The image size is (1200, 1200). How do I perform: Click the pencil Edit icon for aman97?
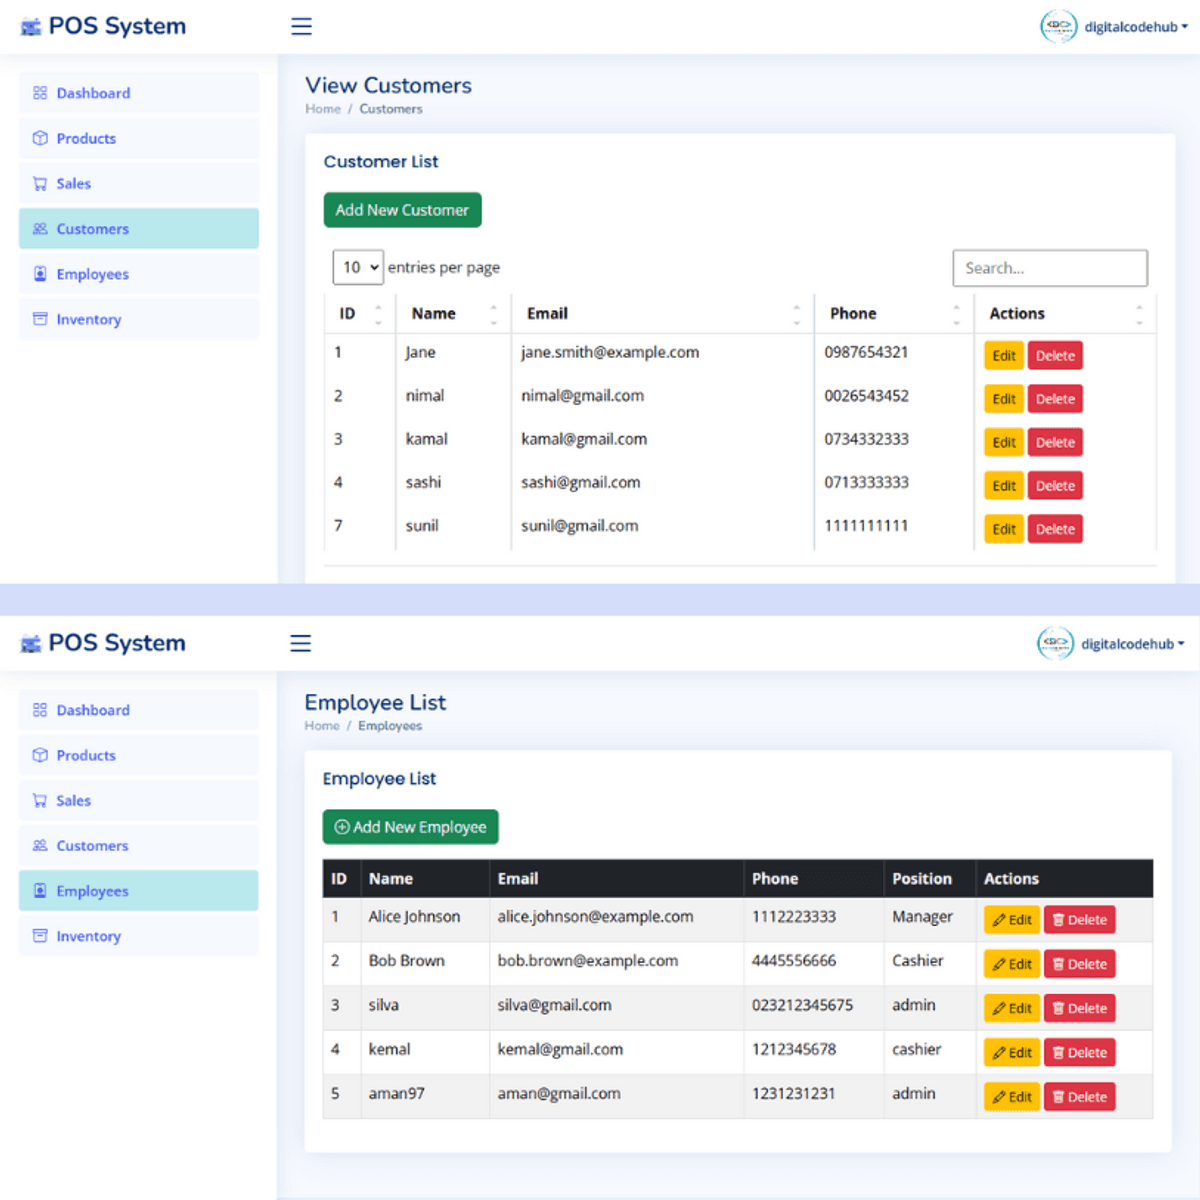point(999,1097)
